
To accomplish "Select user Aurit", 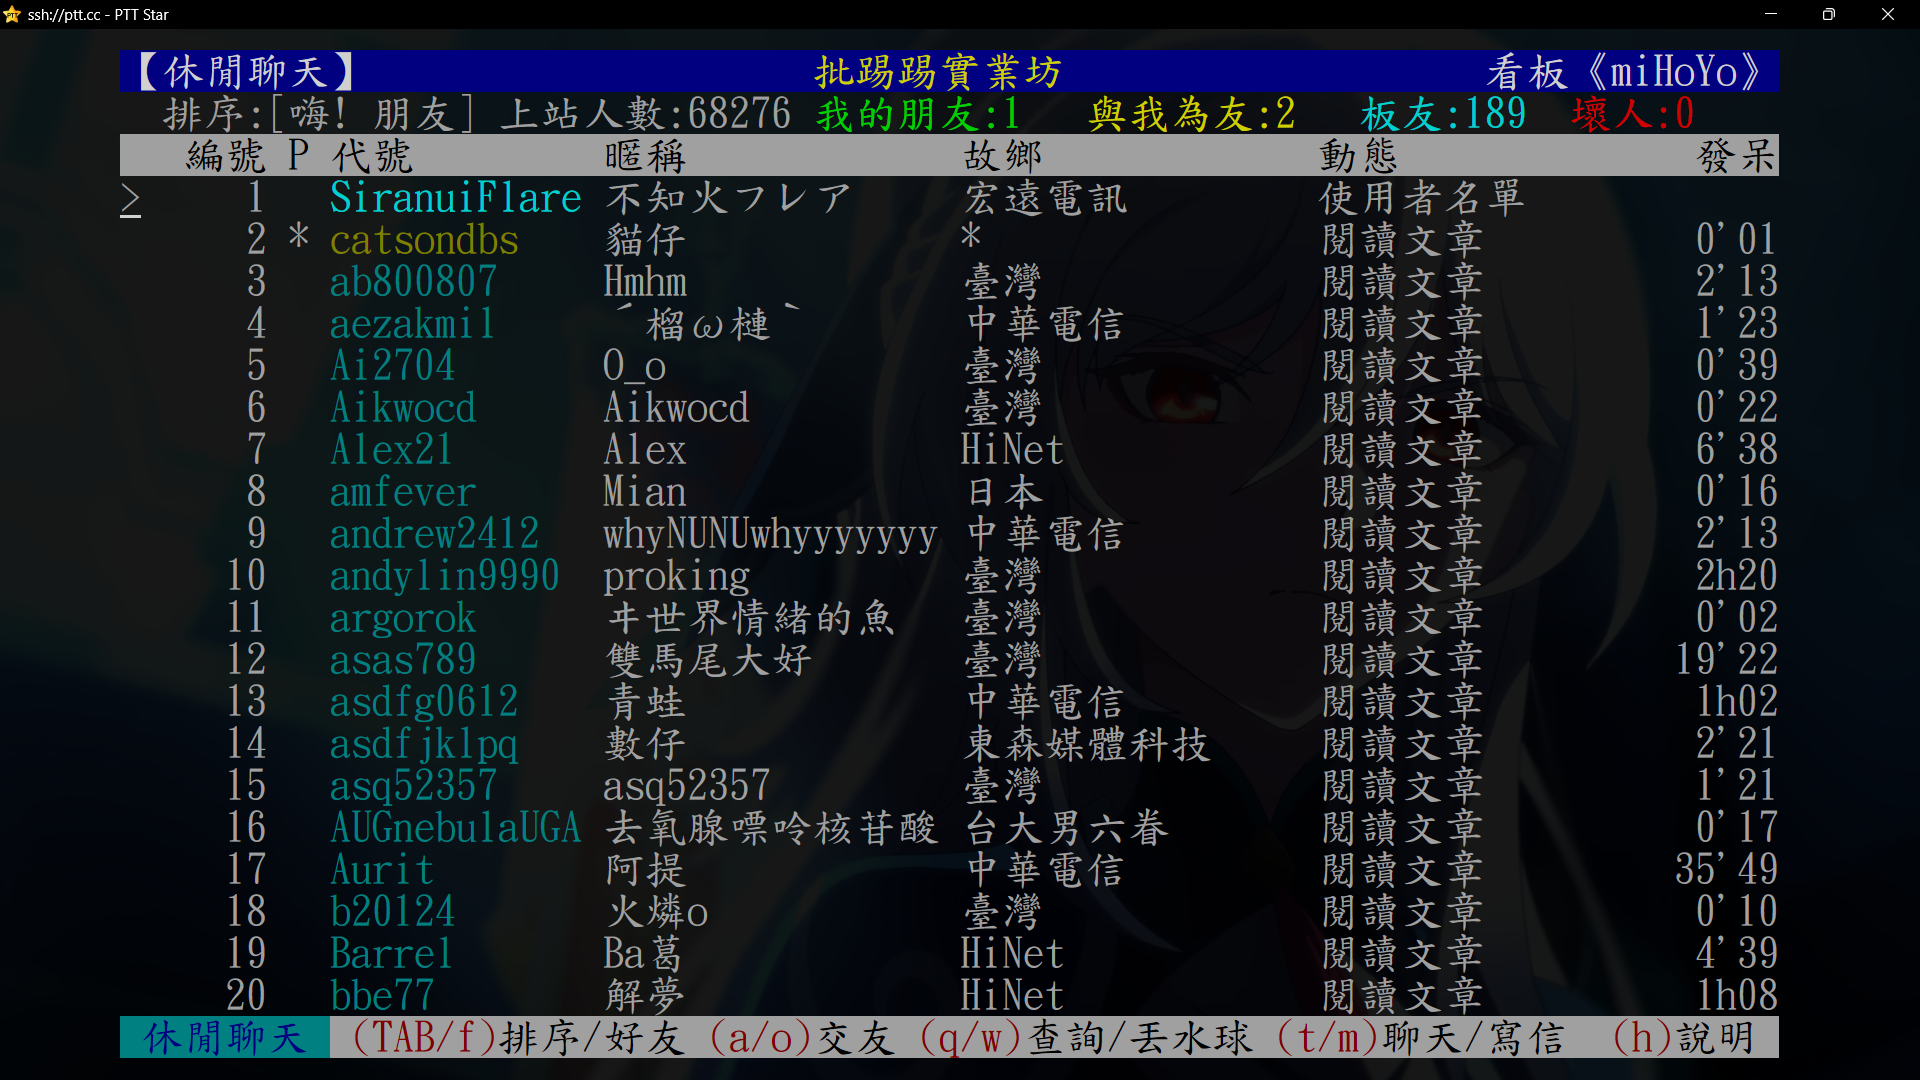I will point(381,870).
